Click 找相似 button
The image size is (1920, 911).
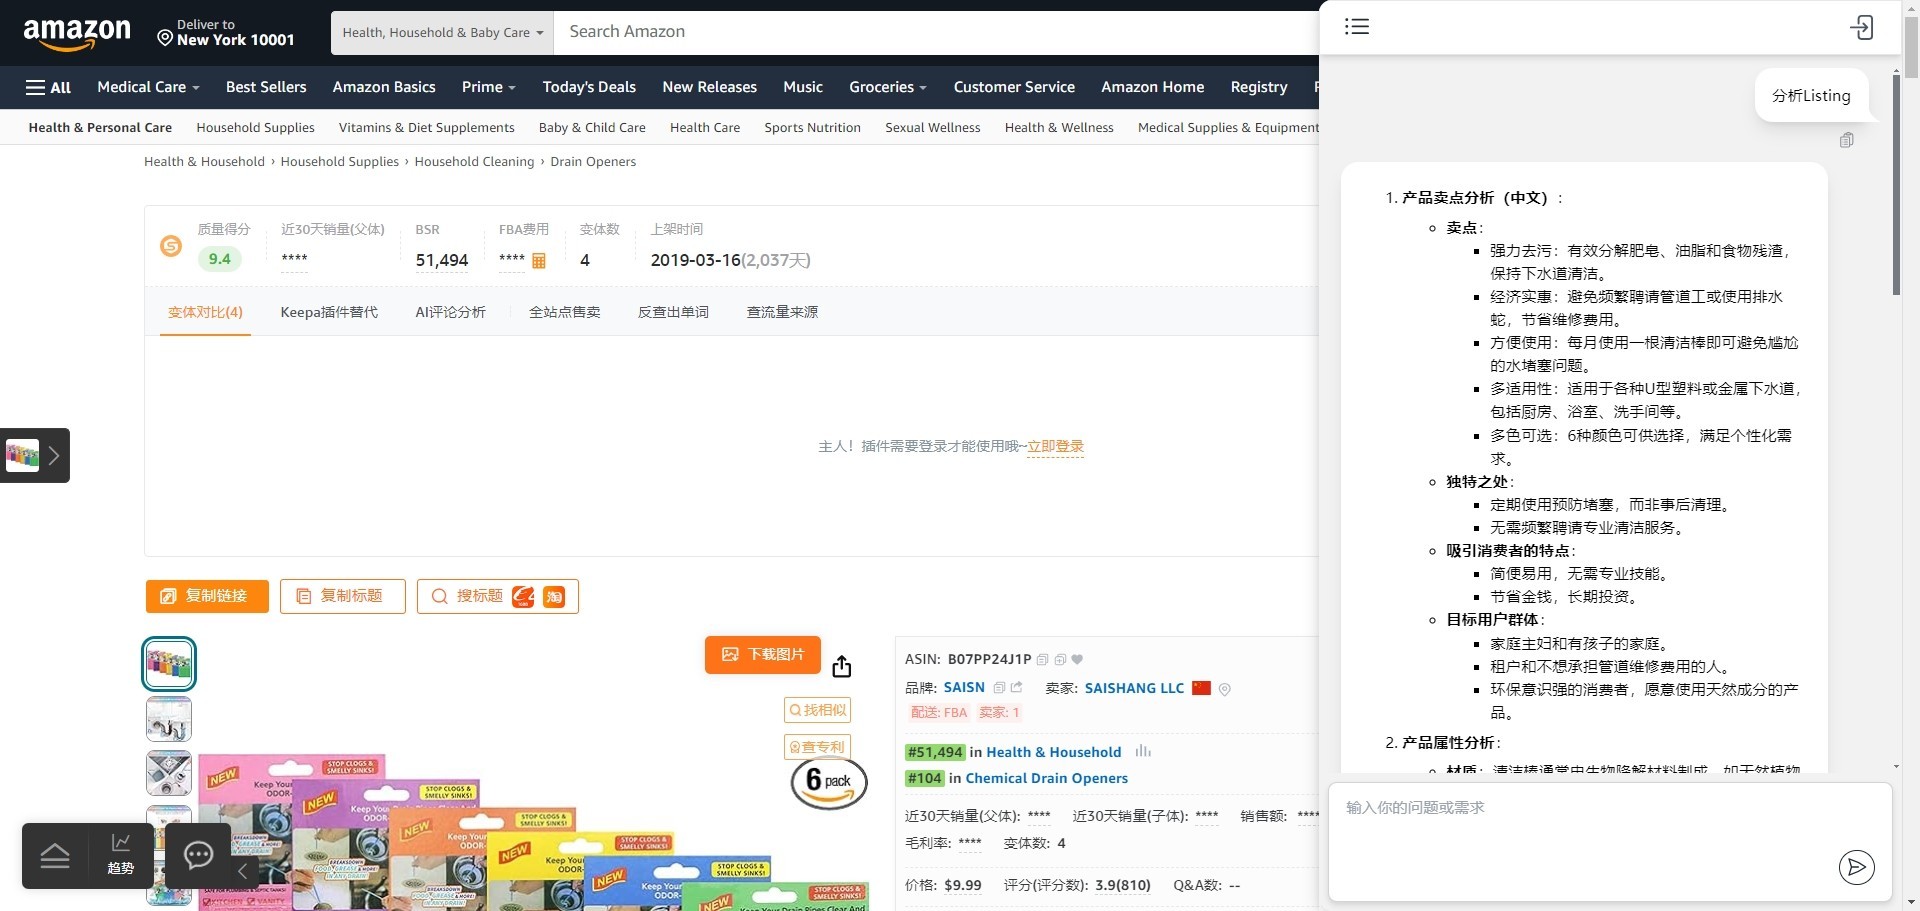click(817, 710)
